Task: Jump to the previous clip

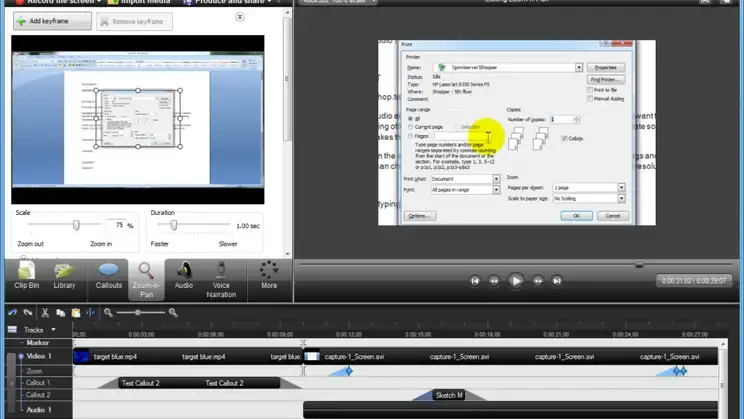Action: [475, 281]
